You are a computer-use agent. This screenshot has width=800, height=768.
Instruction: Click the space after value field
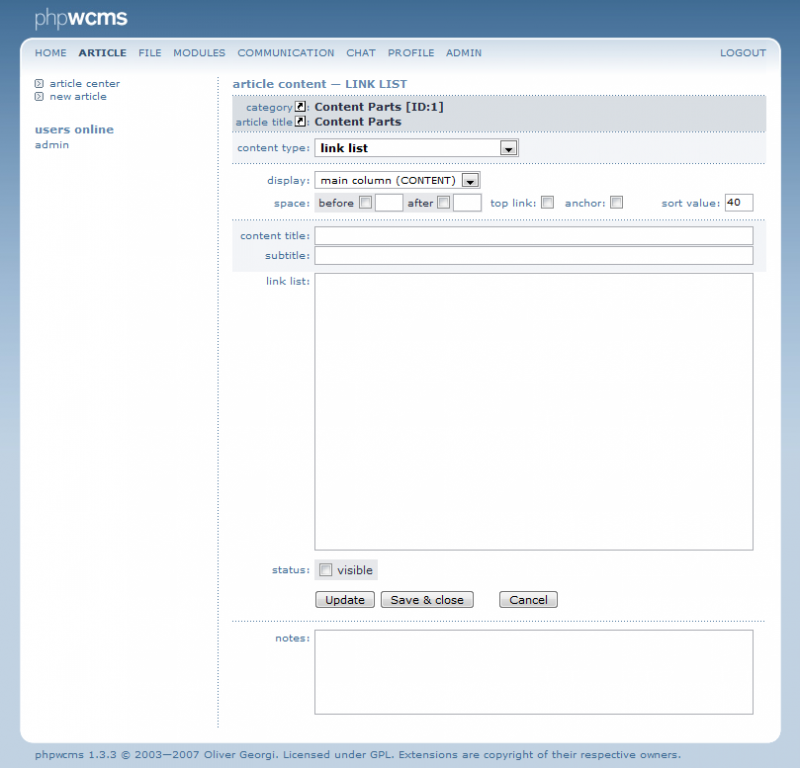click(x=467, y=203)
